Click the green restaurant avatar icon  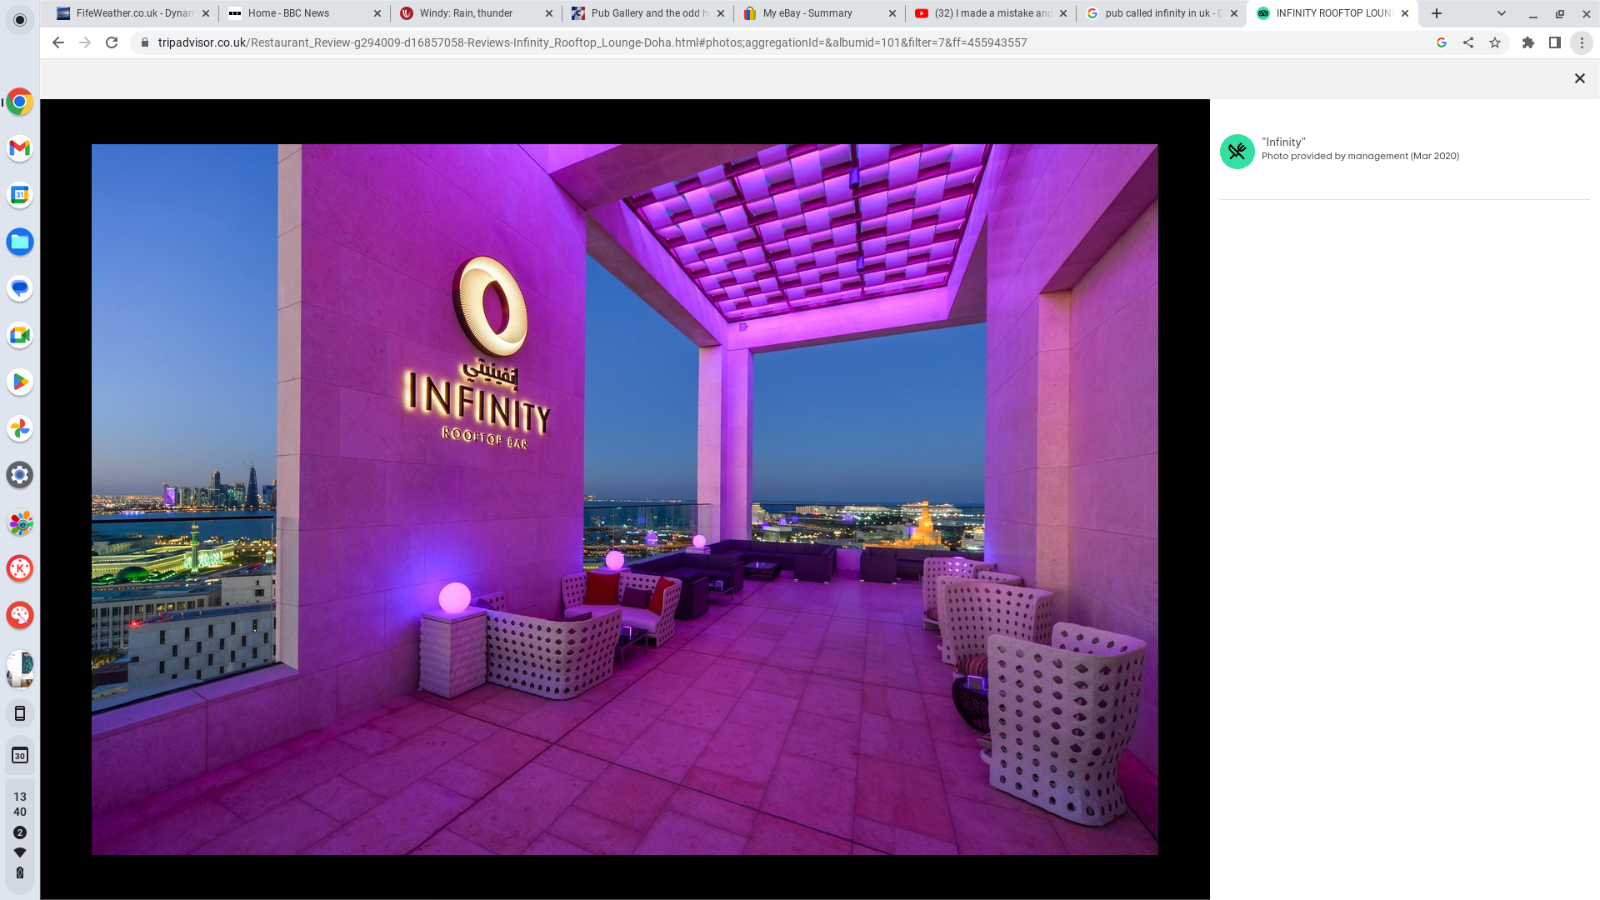pyautogui.click(x=1237, y=151)
